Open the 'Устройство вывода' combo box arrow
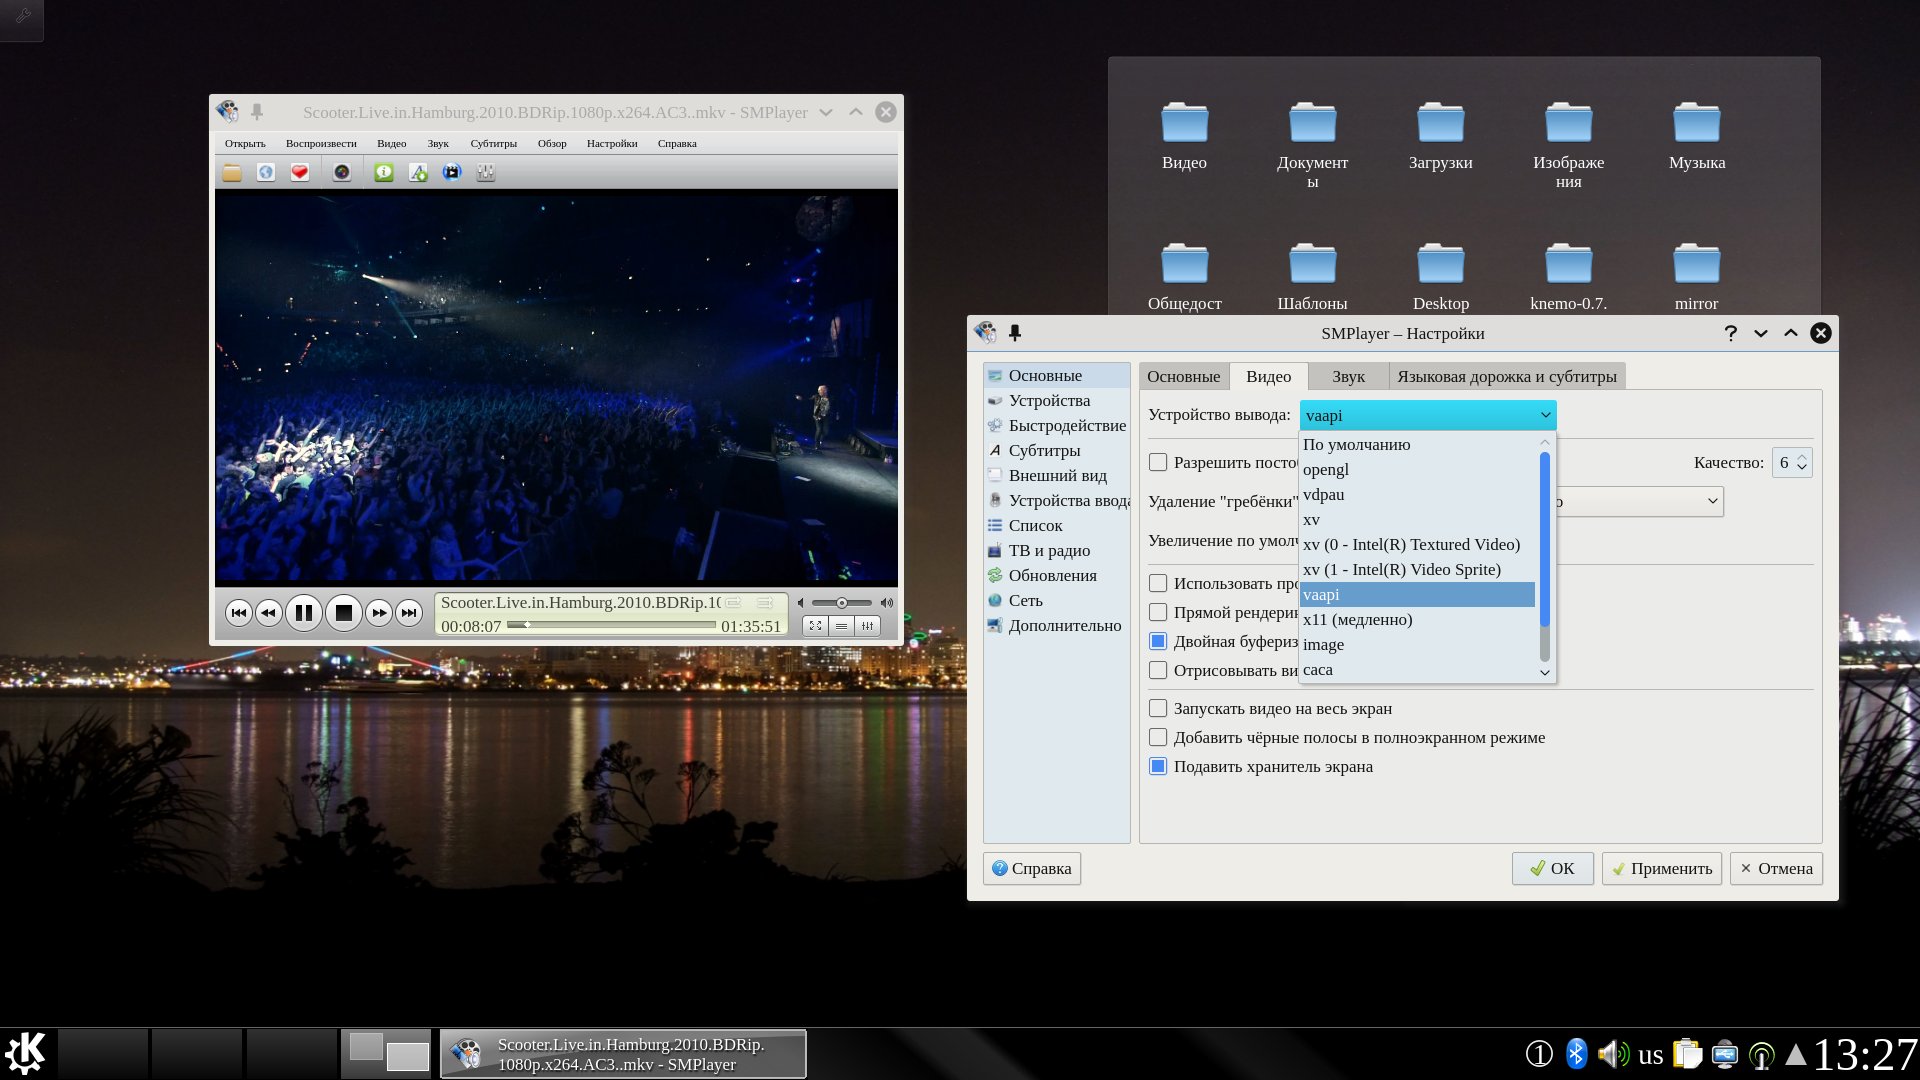This screenshot has width=1920, height=1080. [x=1545, y=415]
